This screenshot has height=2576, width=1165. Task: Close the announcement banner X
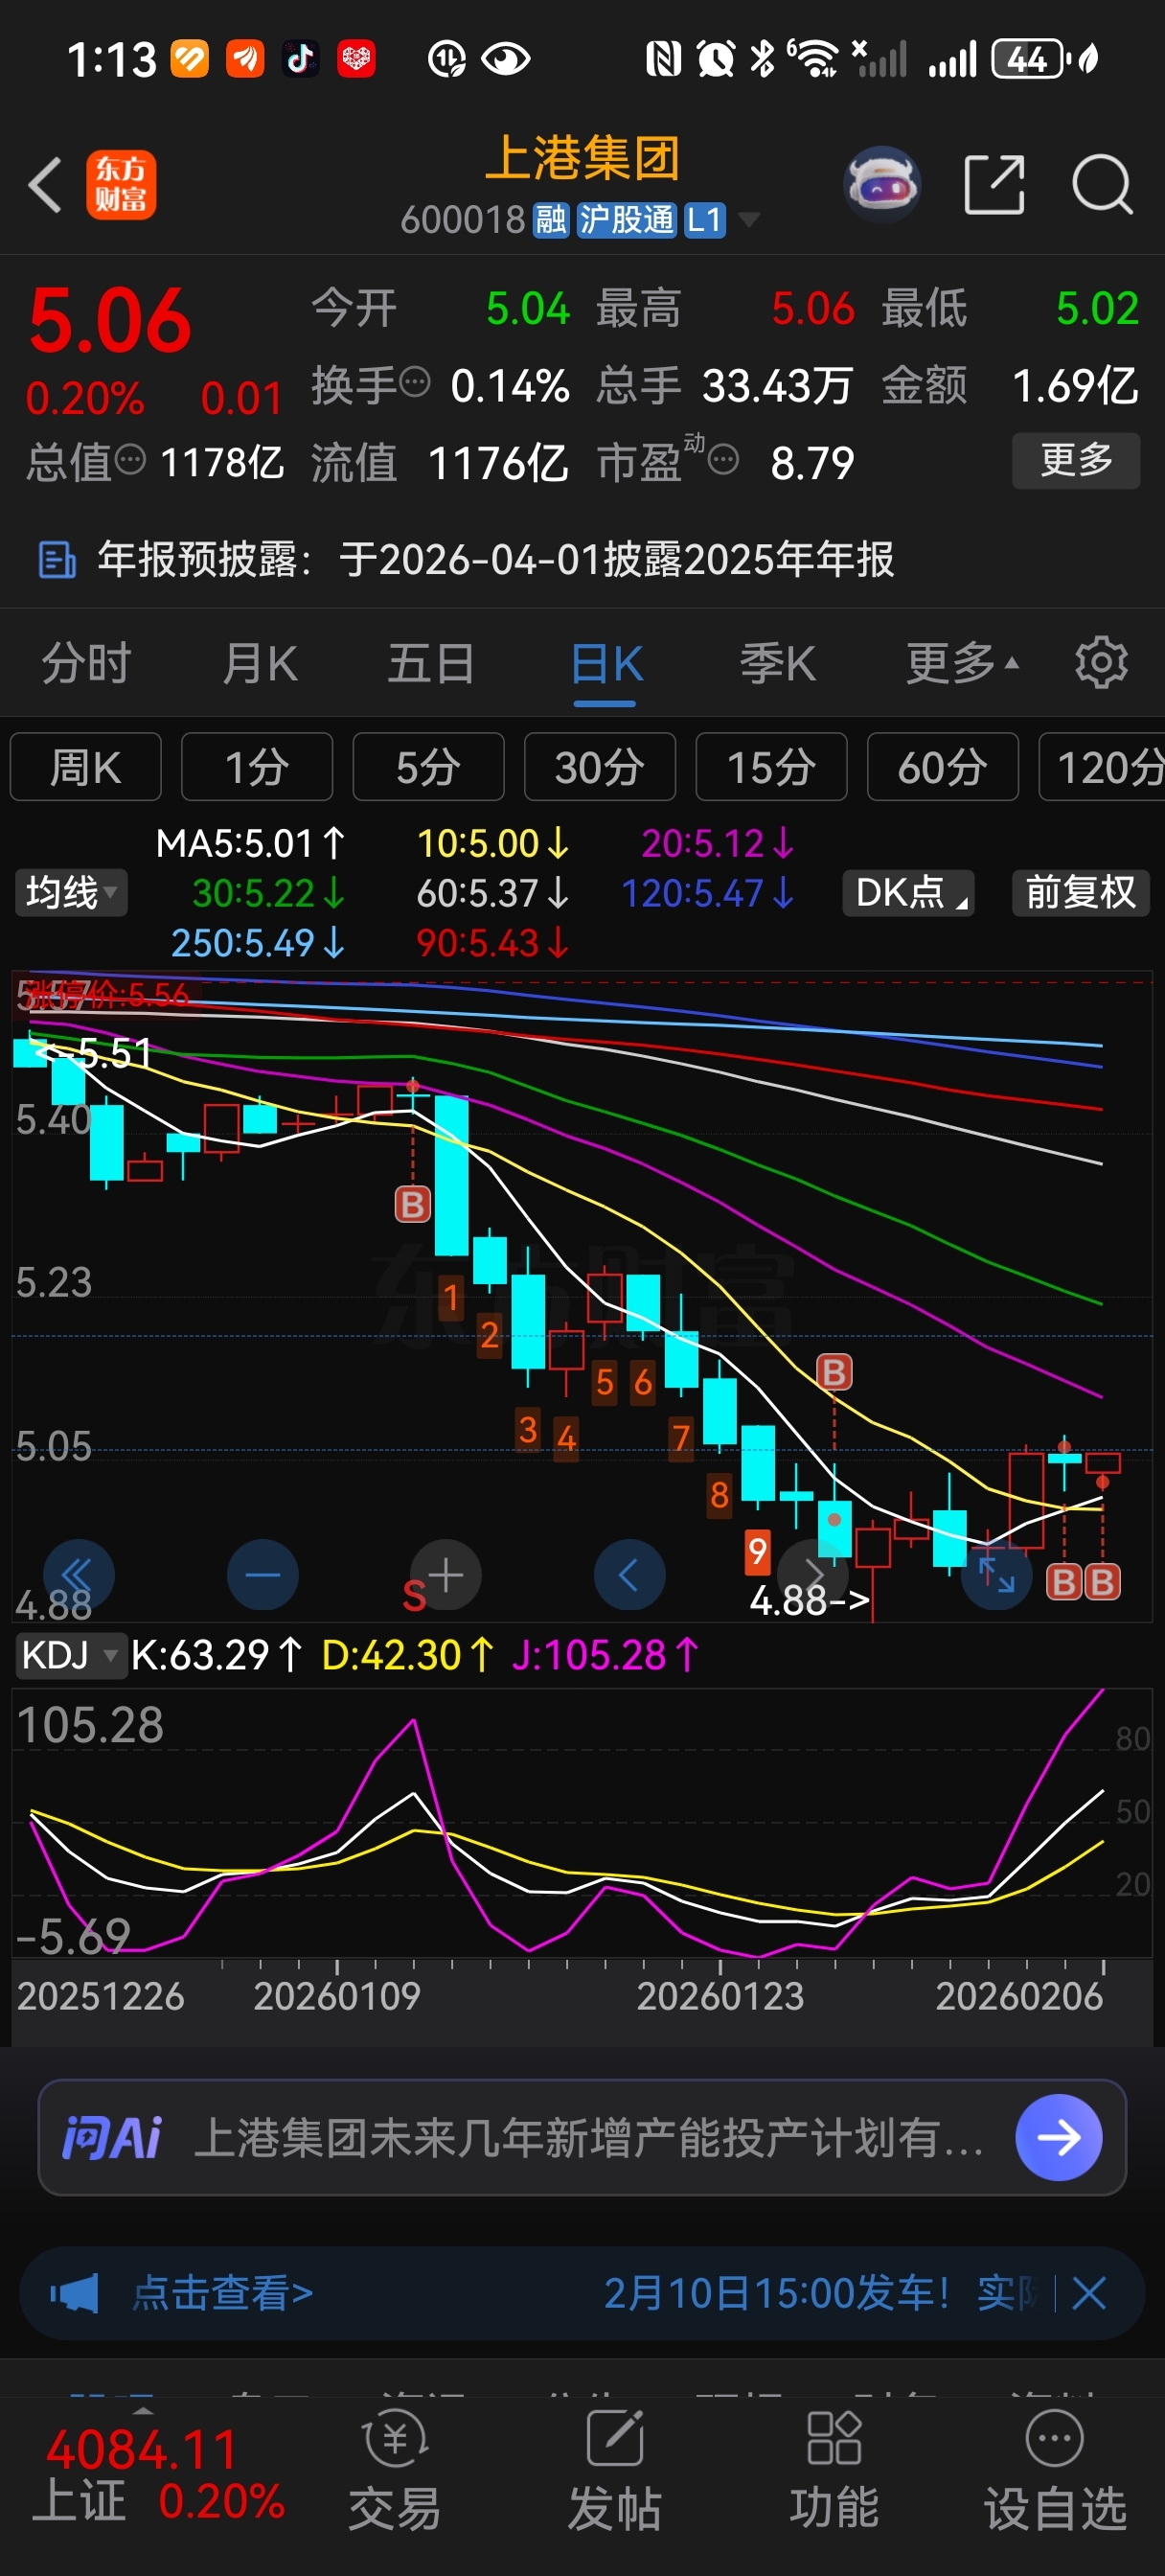1088,2292
